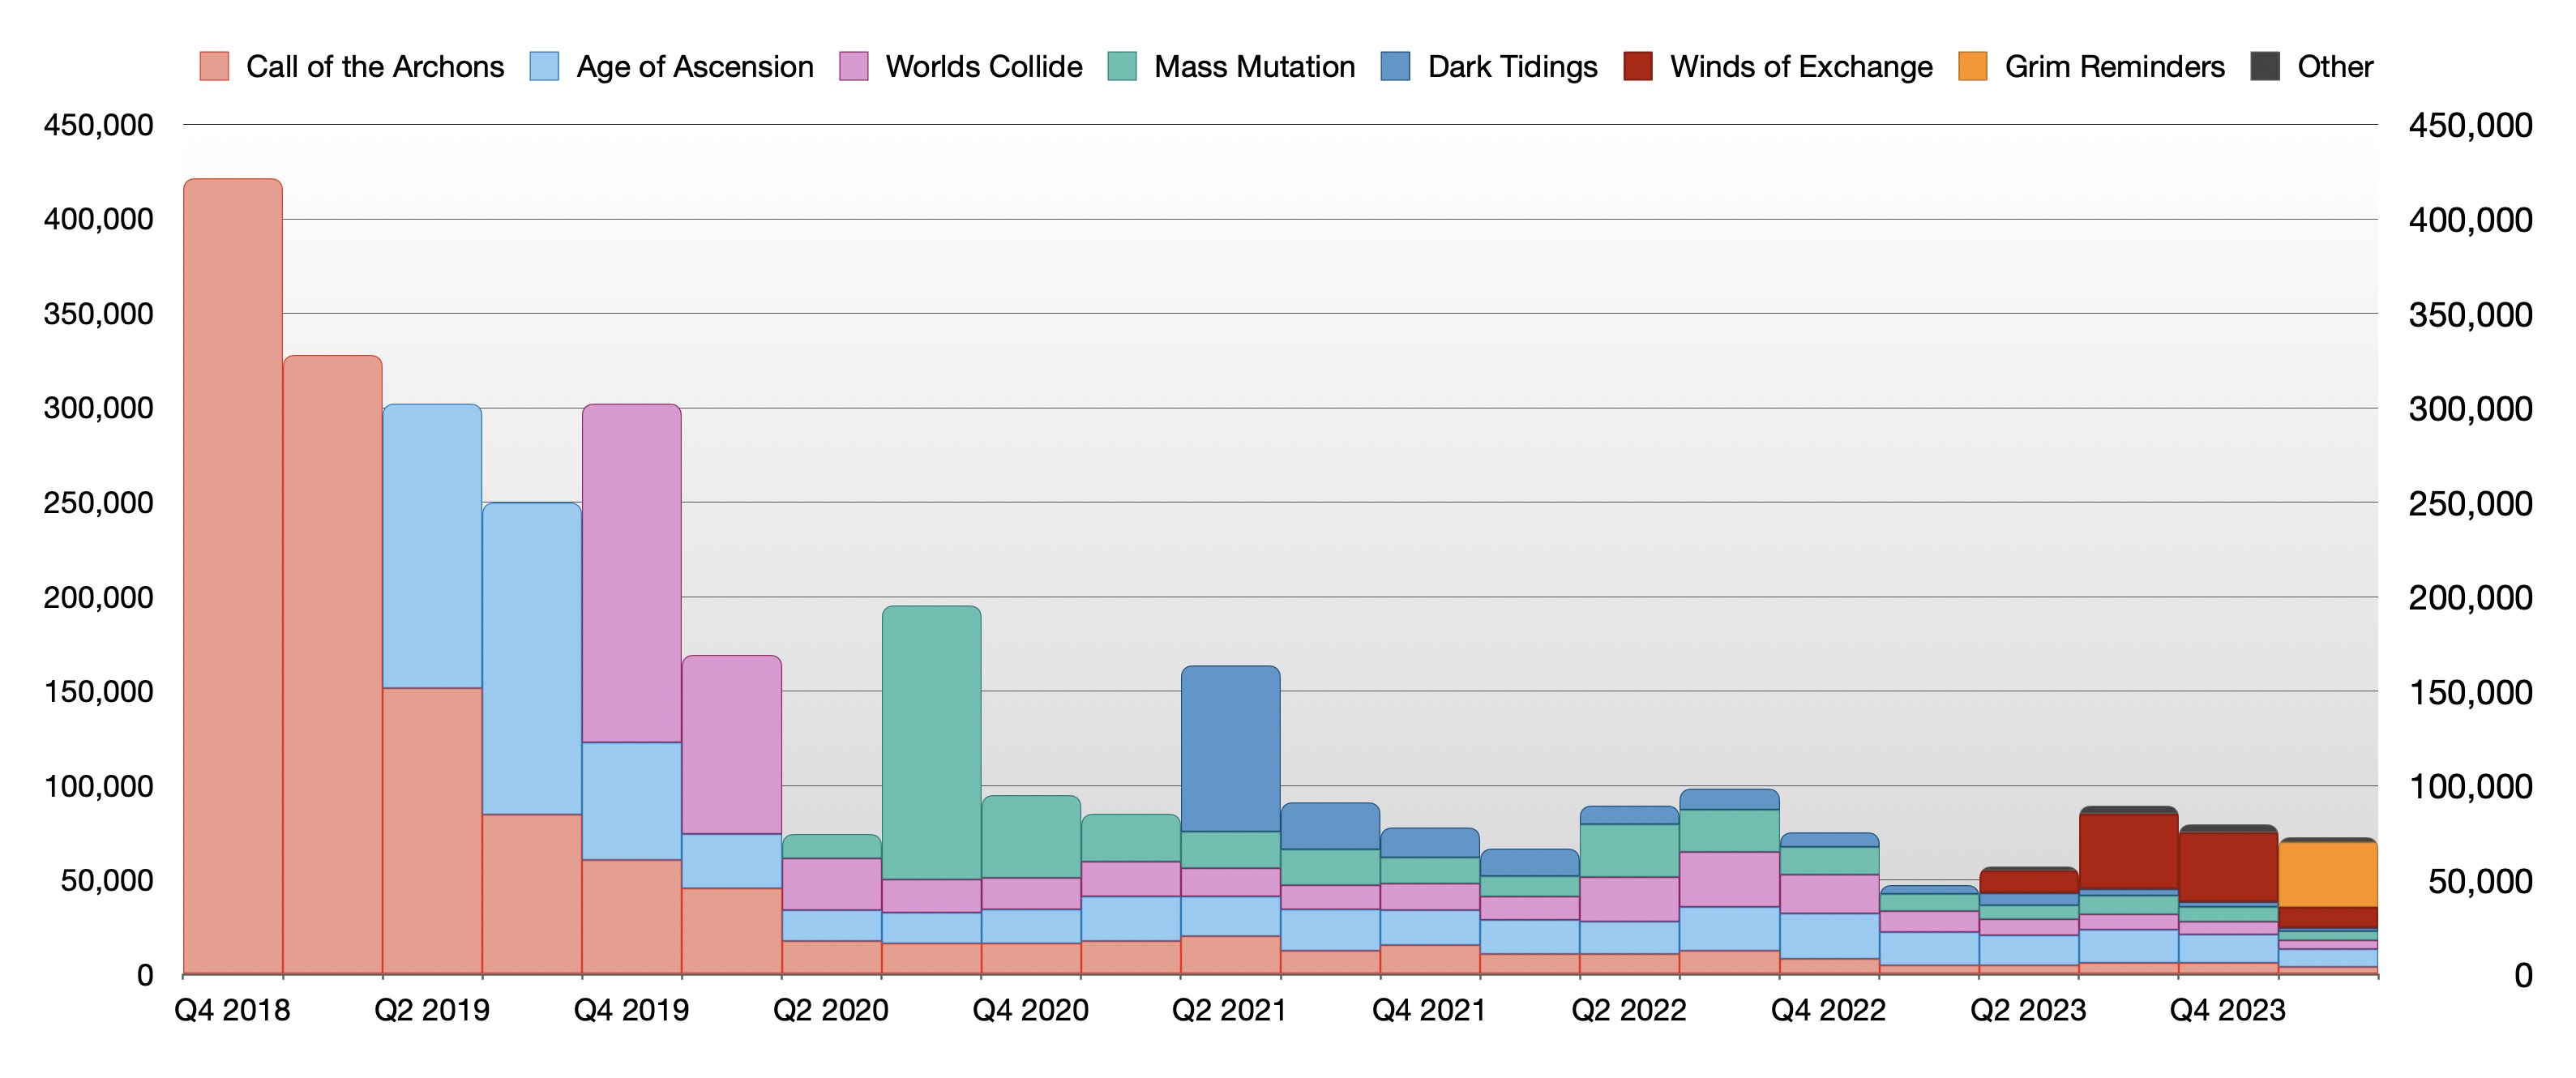Select the Q4 2018 Call of the Archons bar
Screen dimensions: 2576x1078
pyautogui.click(x=232, y=575)
